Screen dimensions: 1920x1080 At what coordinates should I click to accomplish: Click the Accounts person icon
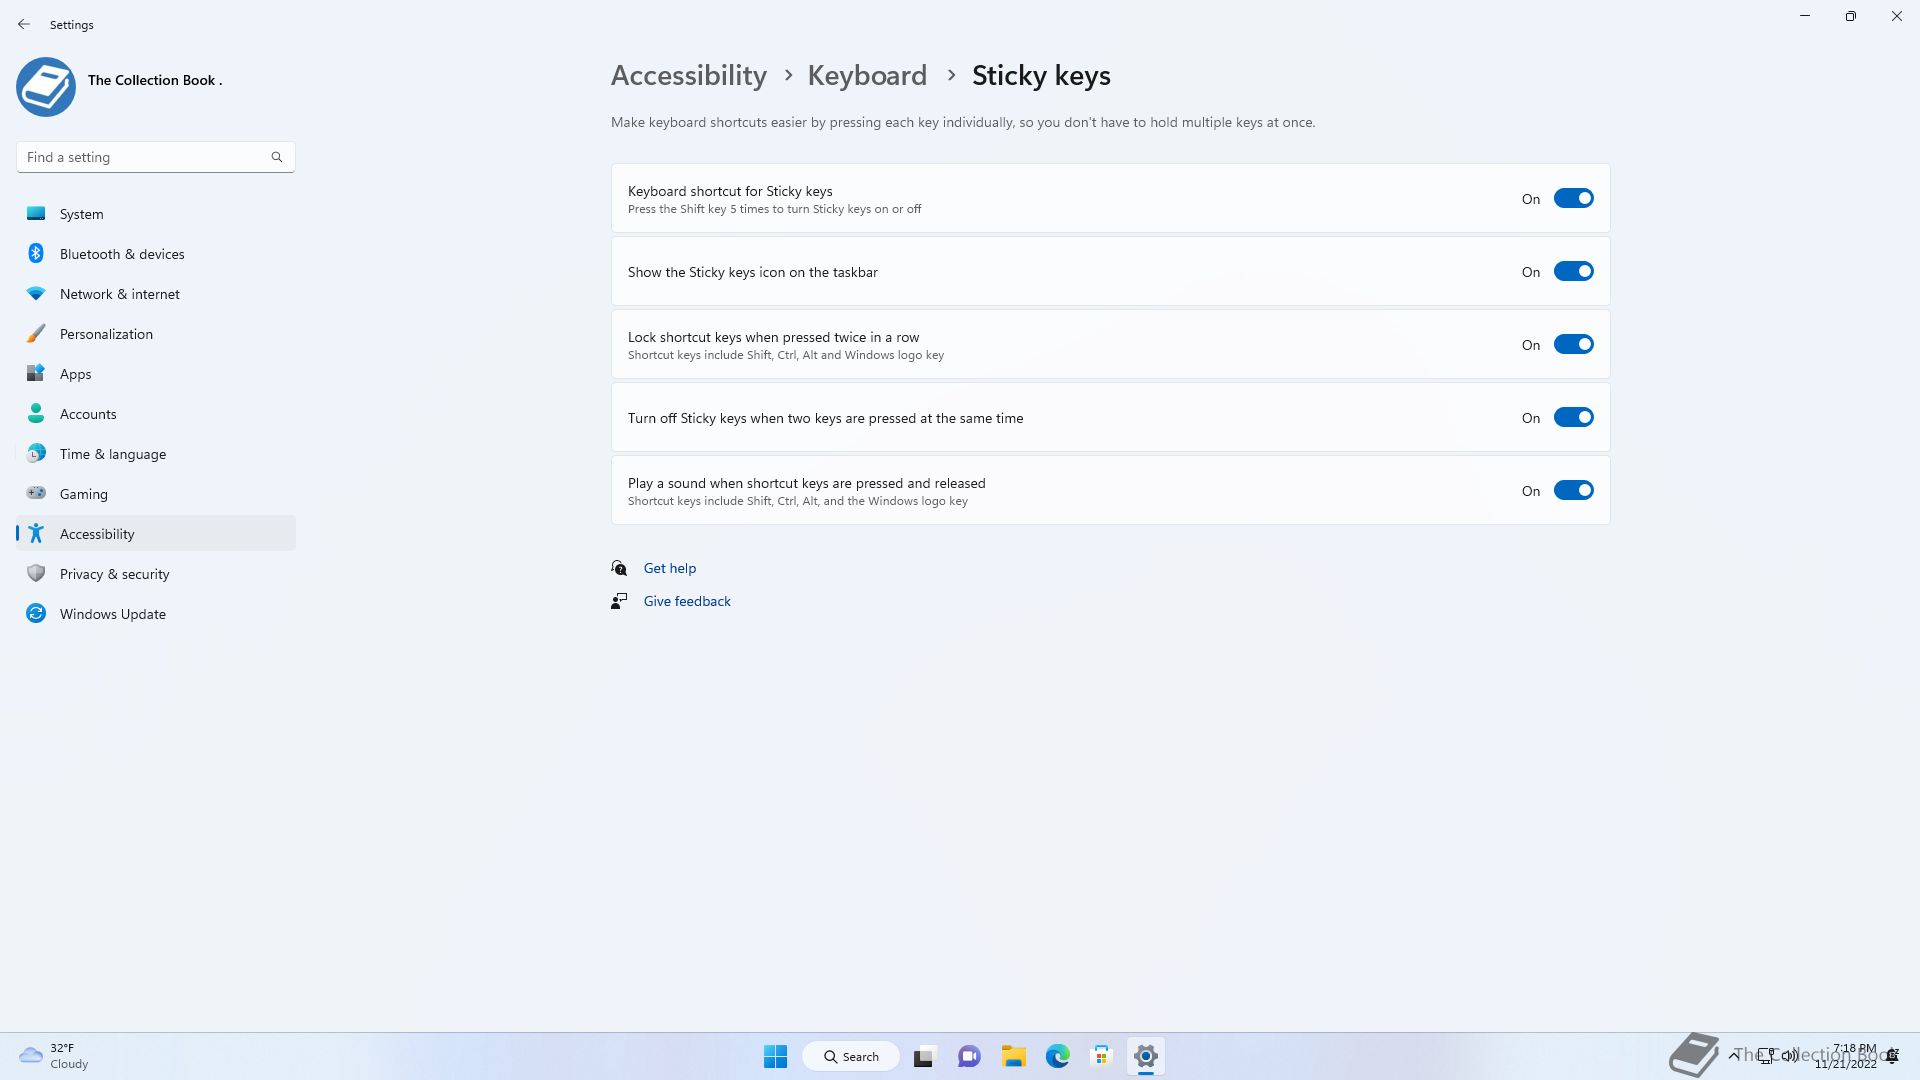[x=36, y=413]
